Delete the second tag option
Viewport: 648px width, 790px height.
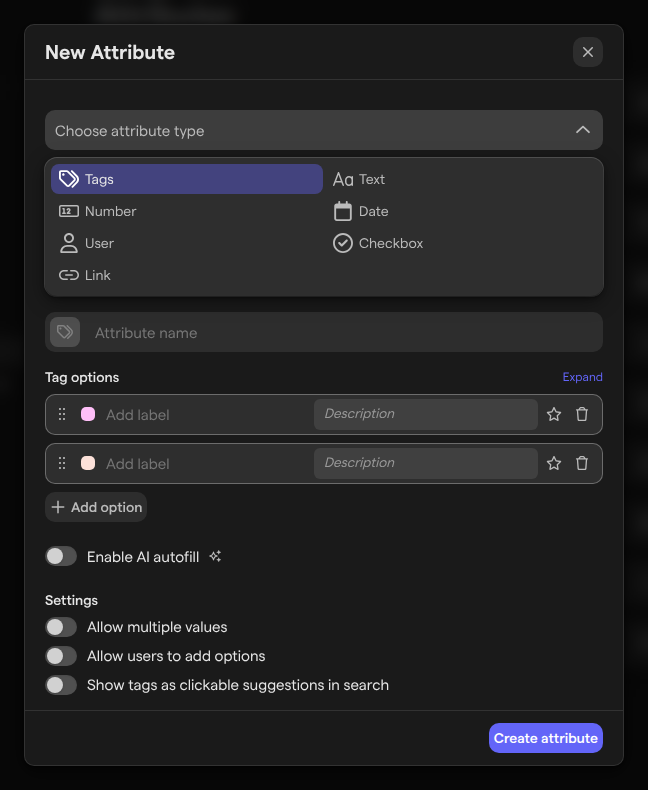click(582, 463)
